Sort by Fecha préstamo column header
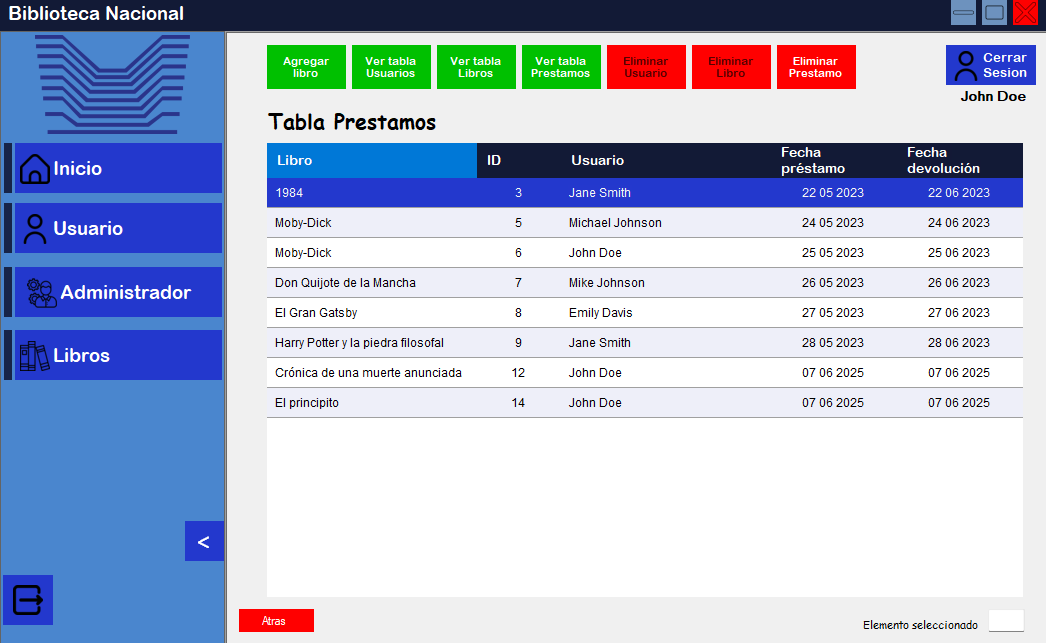The image size is (1046, 643). point(834,160)
